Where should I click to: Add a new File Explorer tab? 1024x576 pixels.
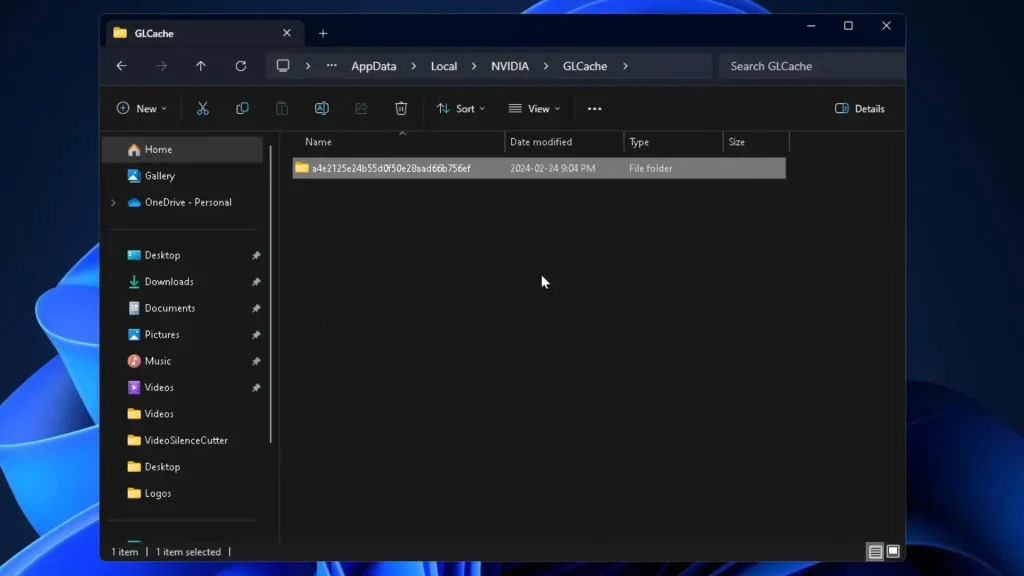tap(323, 33)
